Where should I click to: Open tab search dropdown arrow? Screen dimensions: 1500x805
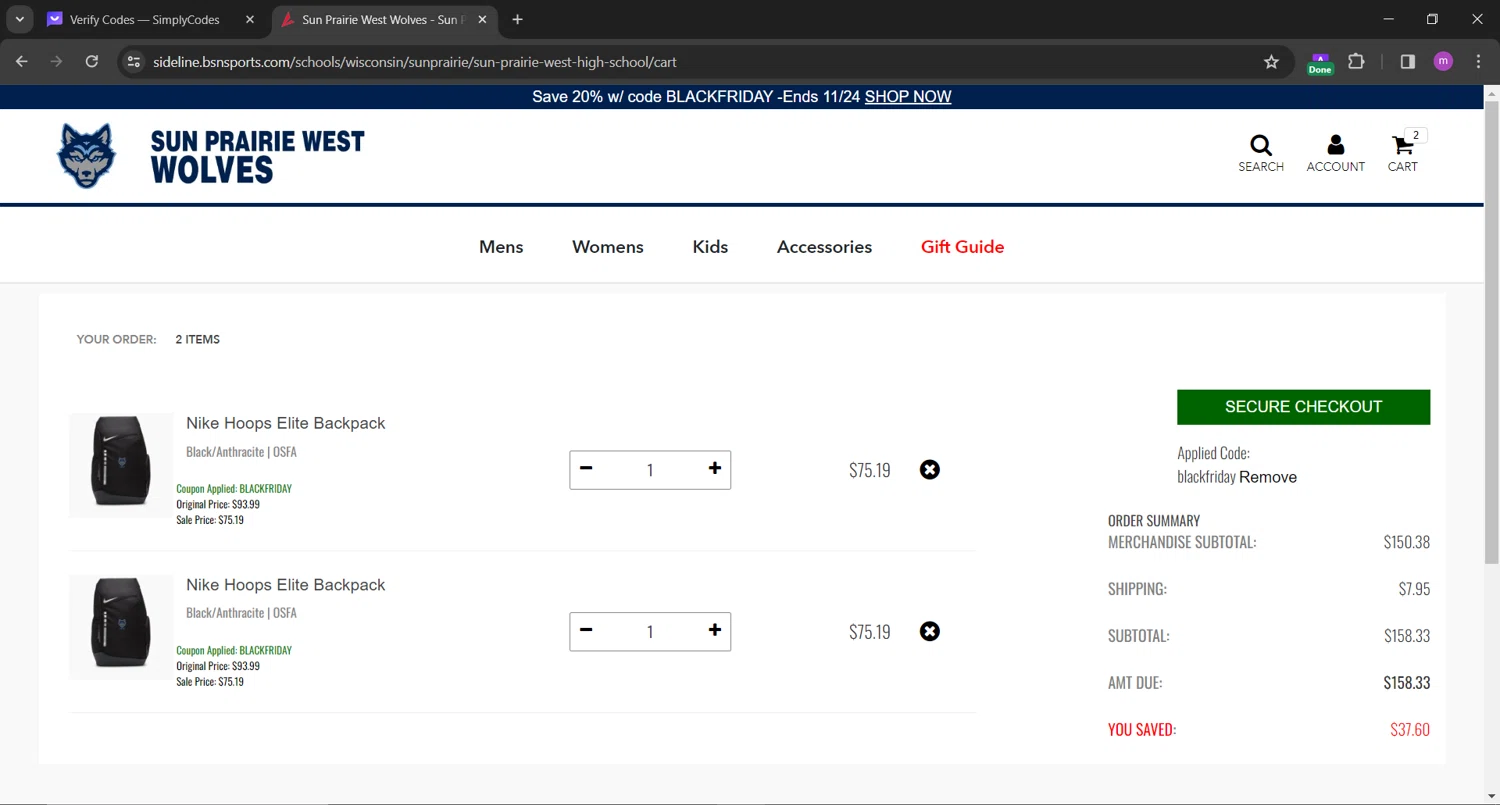[19, 20]
